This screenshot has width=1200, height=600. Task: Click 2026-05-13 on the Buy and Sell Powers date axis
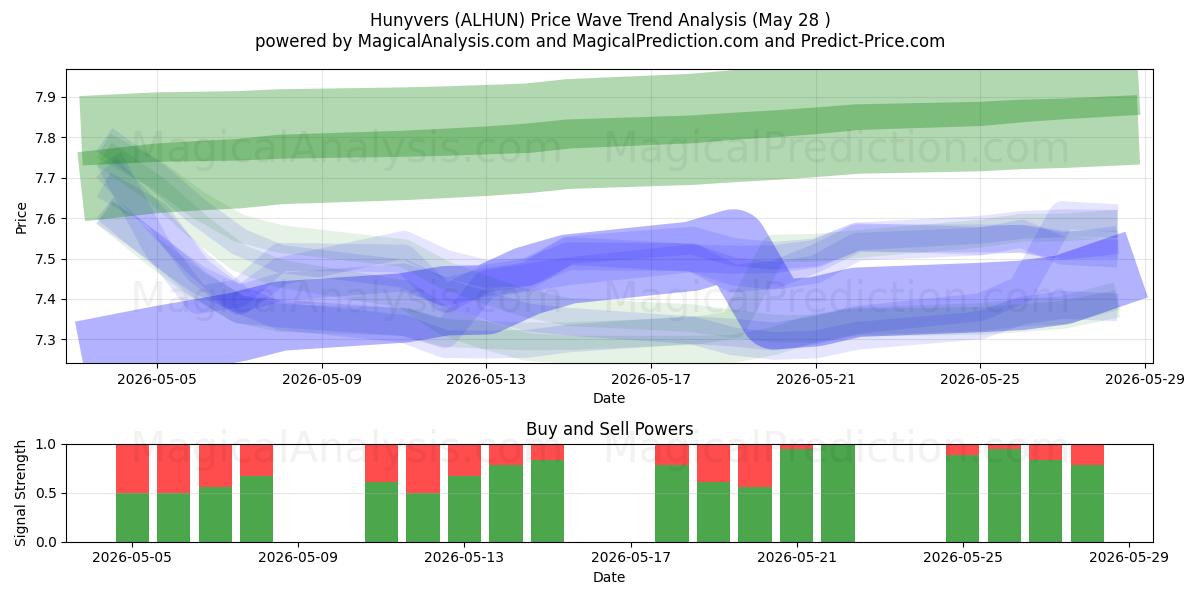pyautogui.click(x=465, y=557)
